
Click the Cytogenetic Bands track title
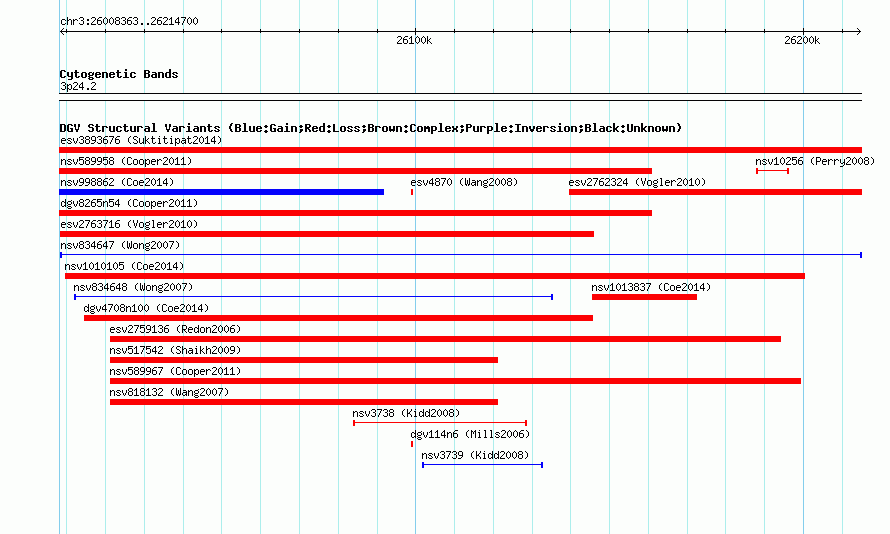click(119, 74)
